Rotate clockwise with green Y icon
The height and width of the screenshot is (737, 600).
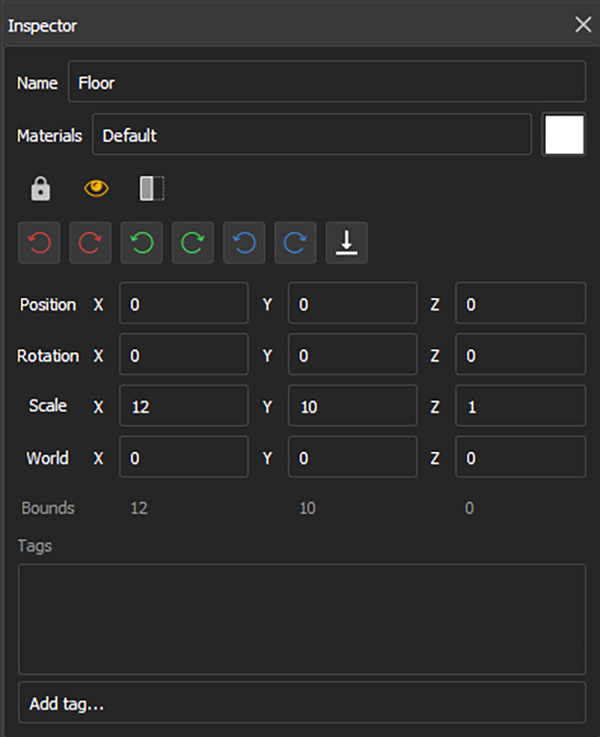(193, 243)
